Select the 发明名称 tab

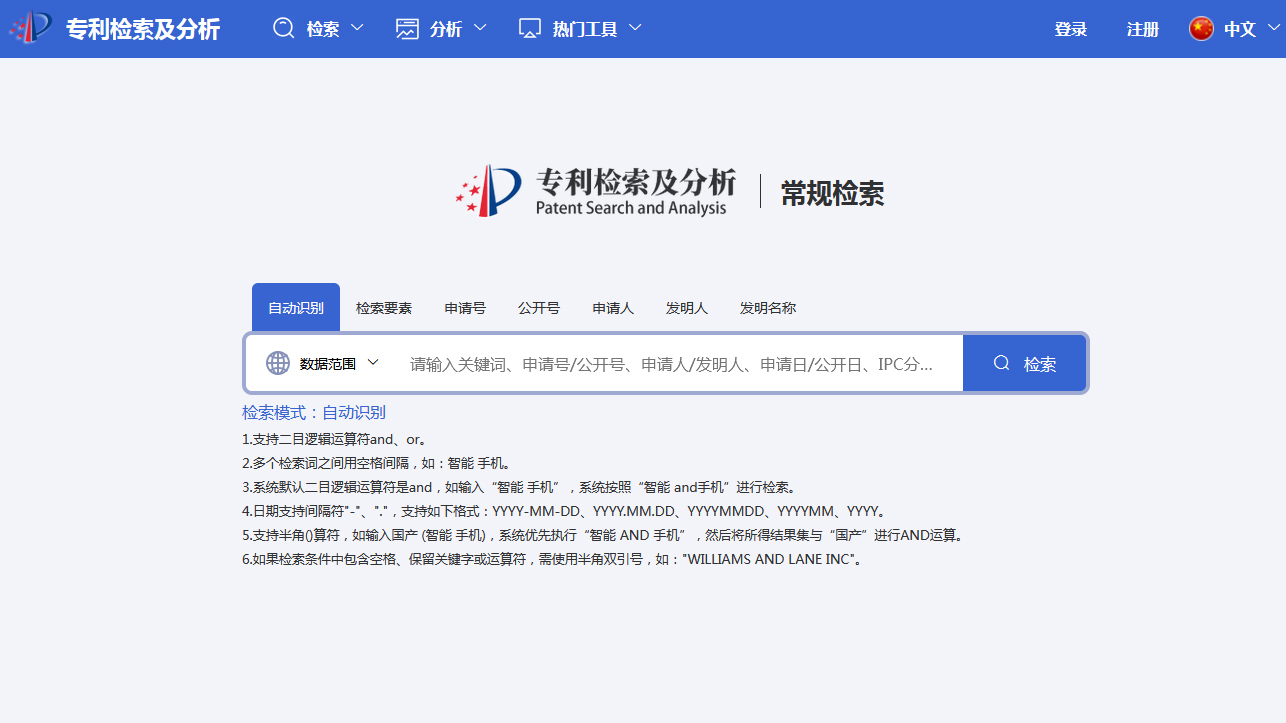click(x=768, y=308)
